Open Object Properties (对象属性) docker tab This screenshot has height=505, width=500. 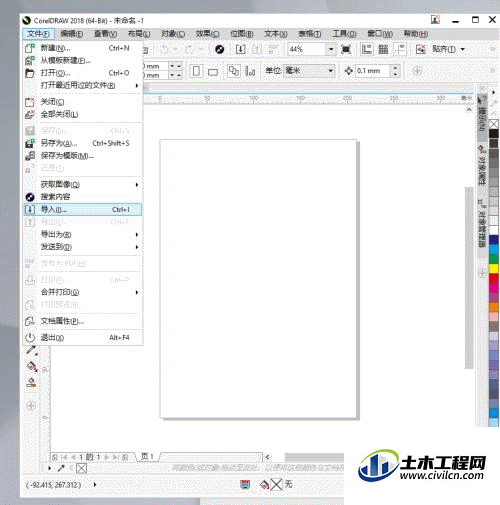(x=481, y=166)
